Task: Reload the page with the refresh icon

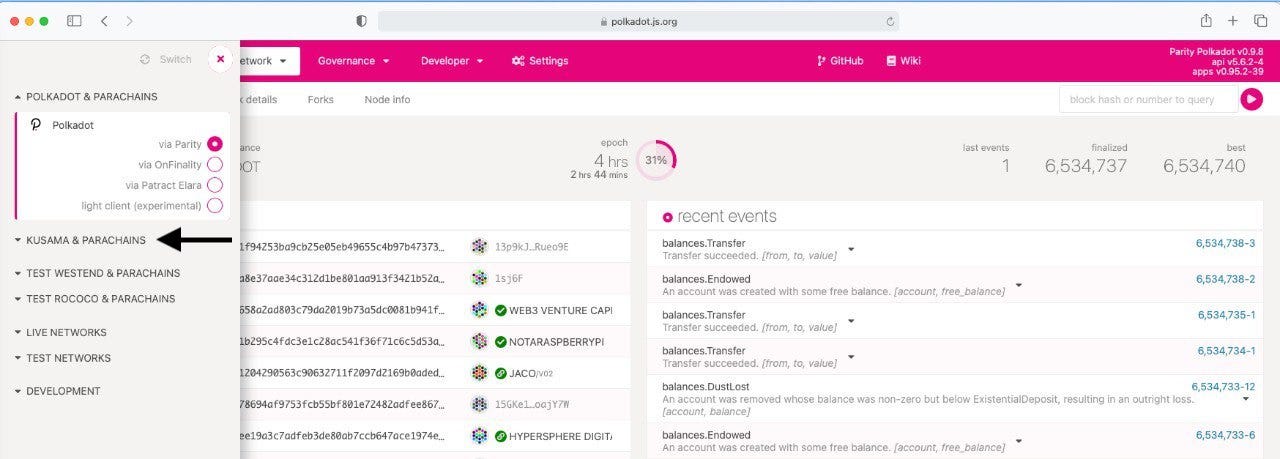Action: [890, 21]
